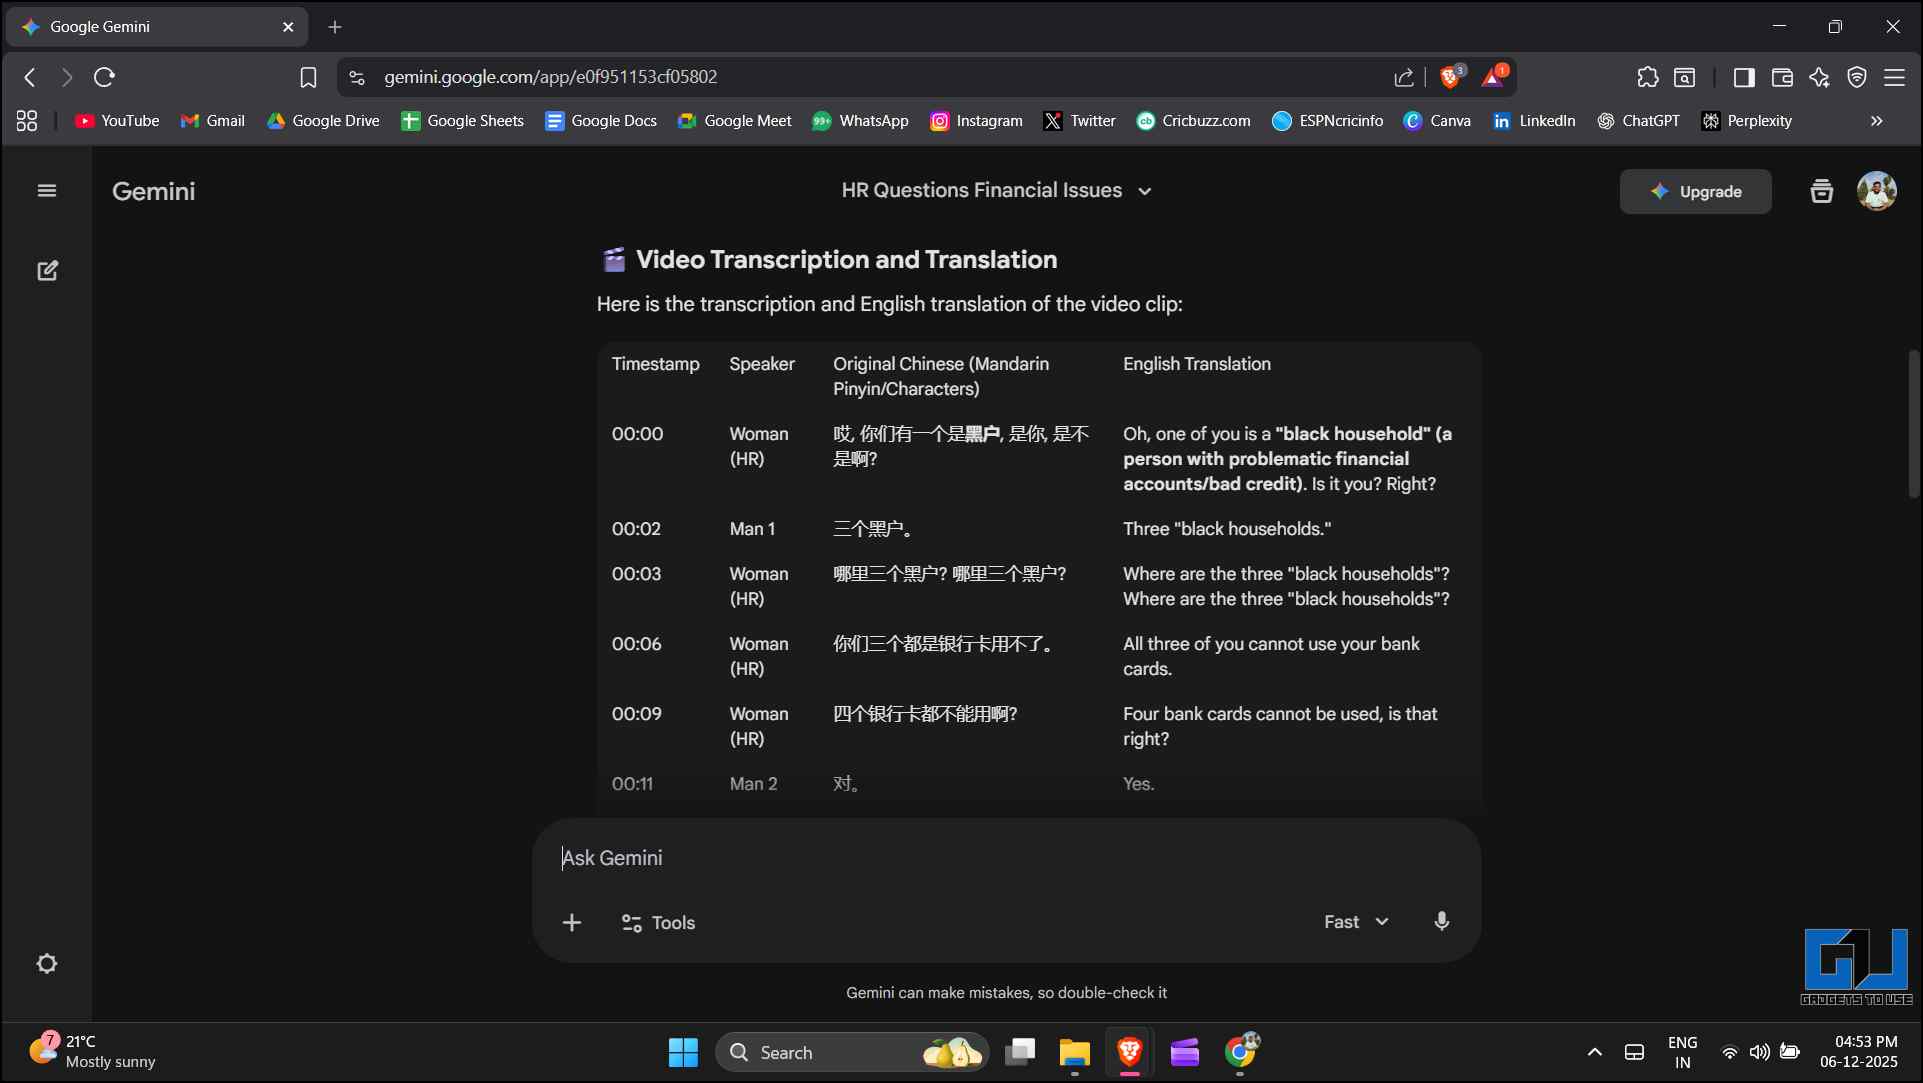
Task: Show more bookmarks with the double chevron
Action: click(x=1876, y=121)
